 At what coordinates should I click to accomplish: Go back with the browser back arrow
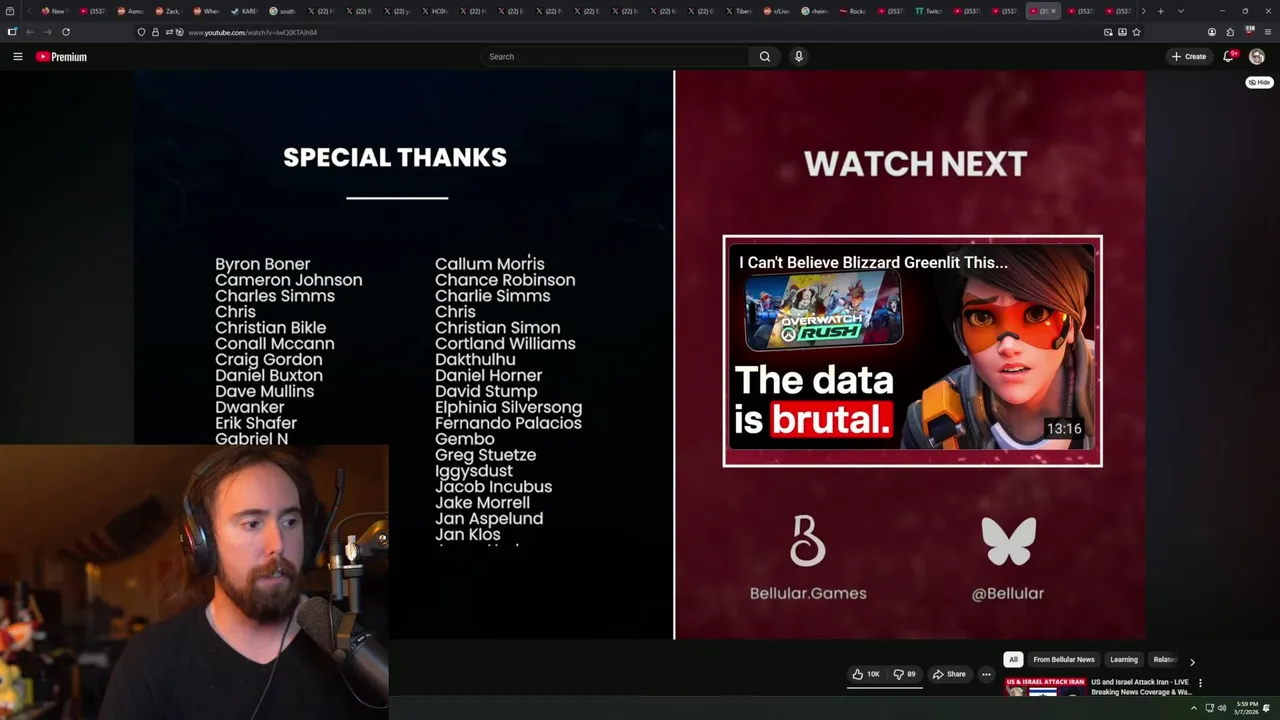pyautogui.click(x=30, y=32)
